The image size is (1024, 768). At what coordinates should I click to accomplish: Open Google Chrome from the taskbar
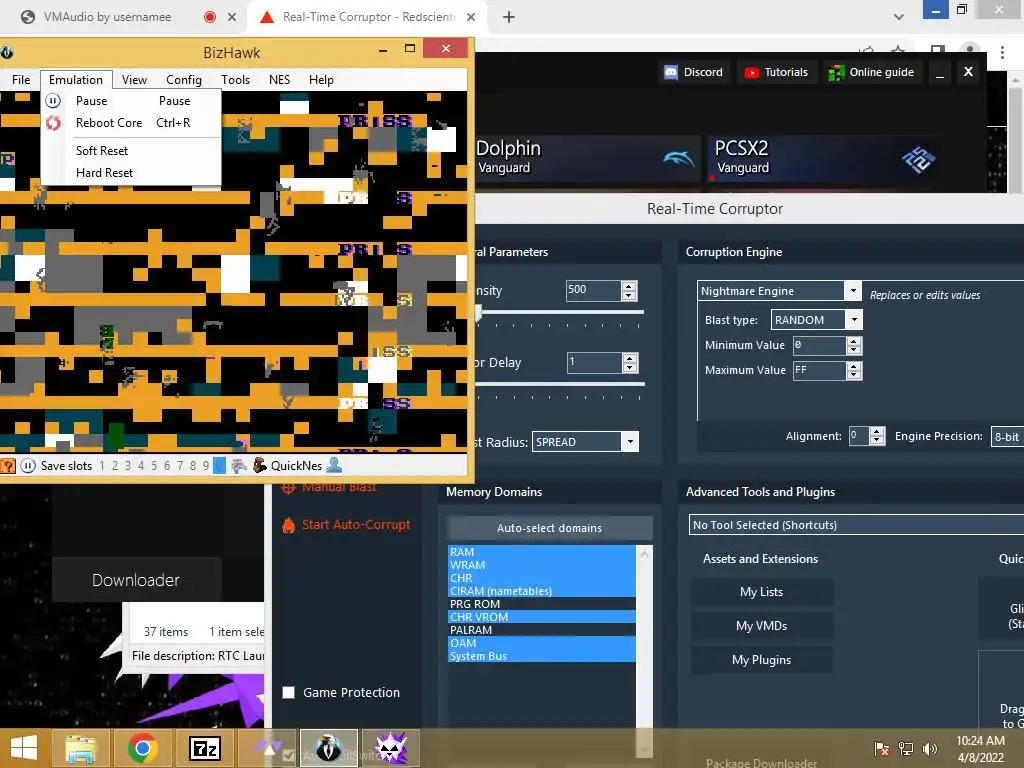click(143, 748)
